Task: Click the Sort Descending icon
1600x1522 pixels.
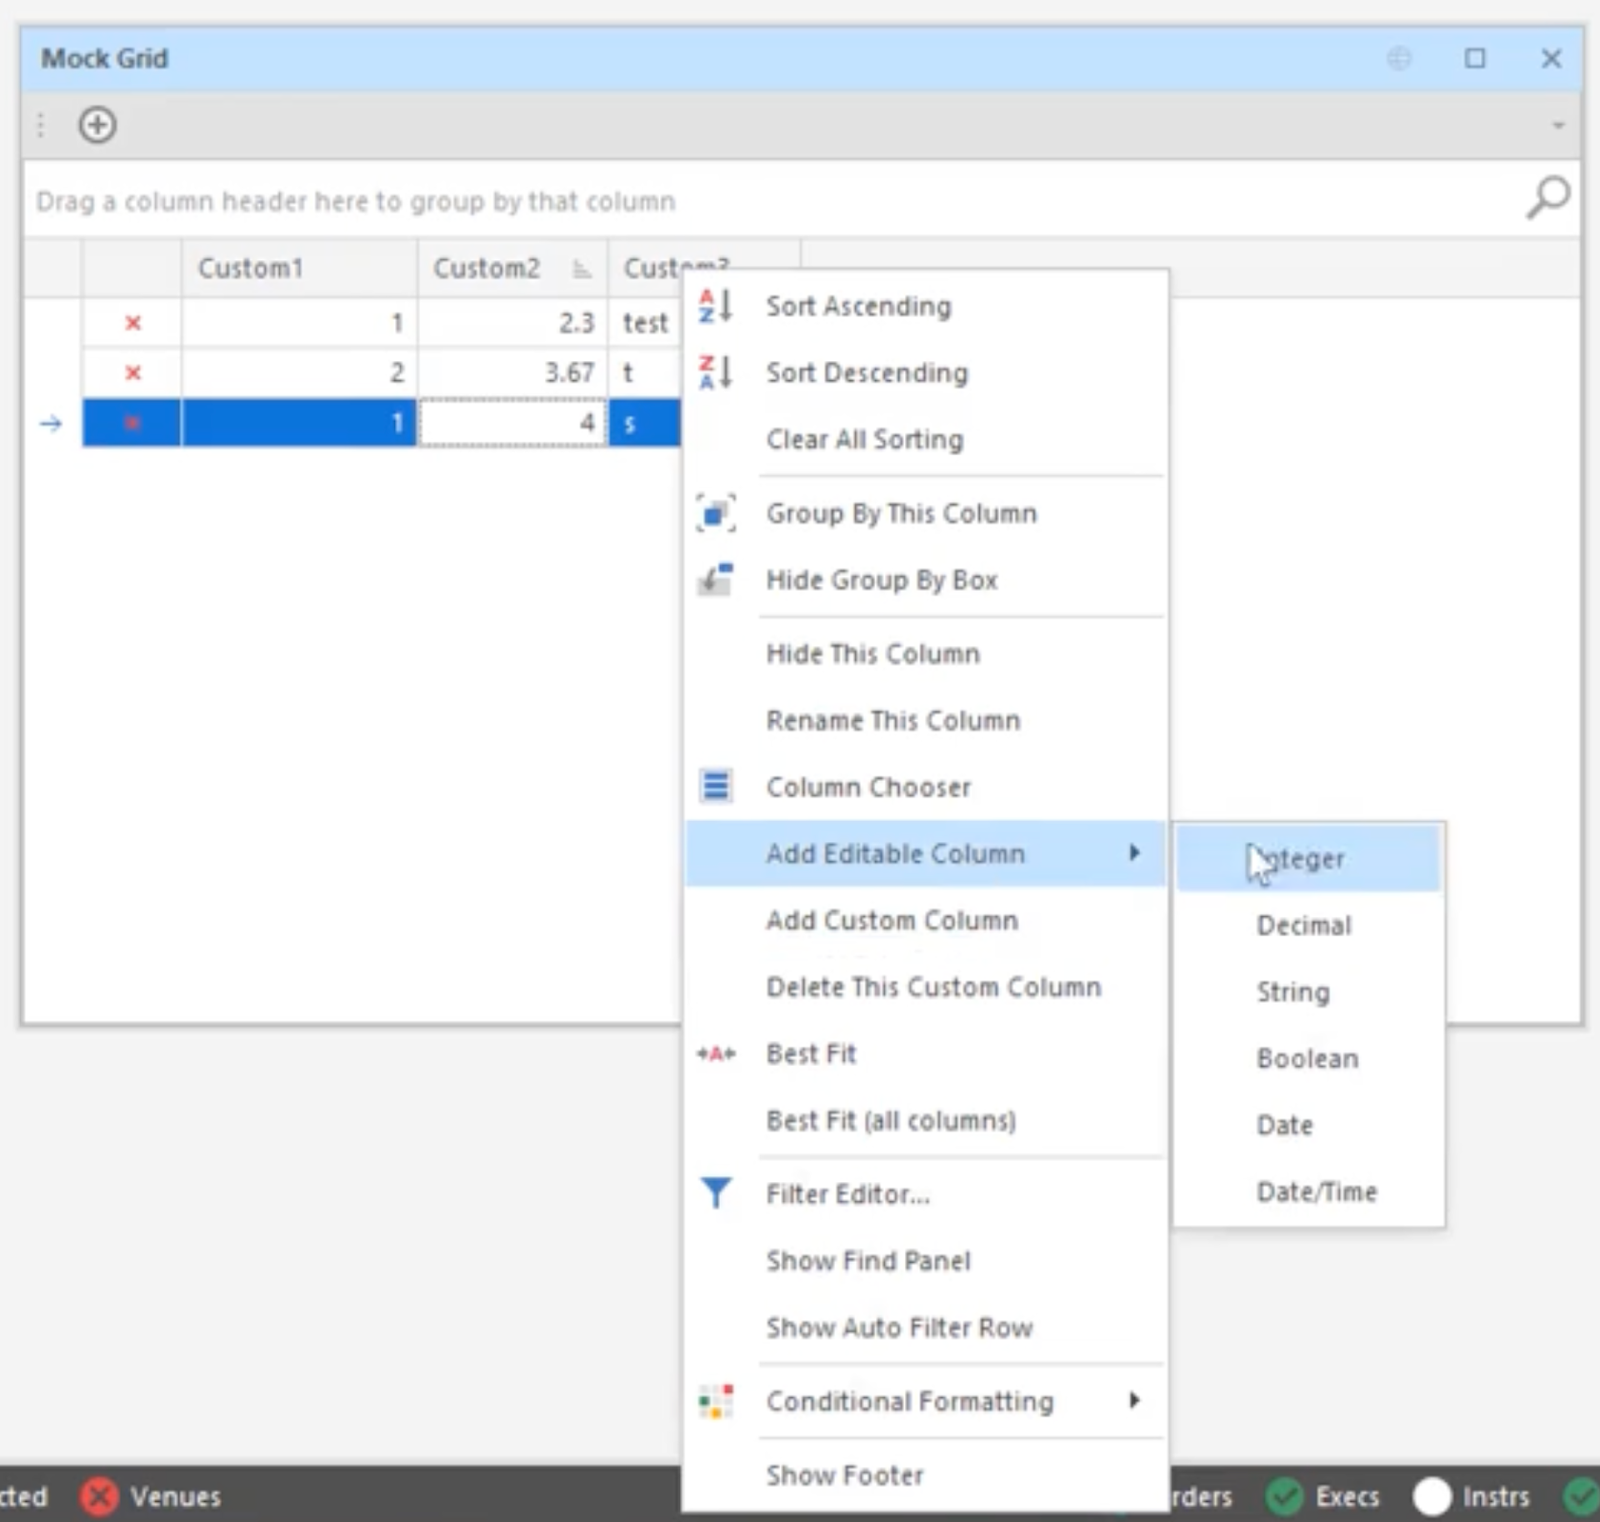Action: [x=715, y=372]
